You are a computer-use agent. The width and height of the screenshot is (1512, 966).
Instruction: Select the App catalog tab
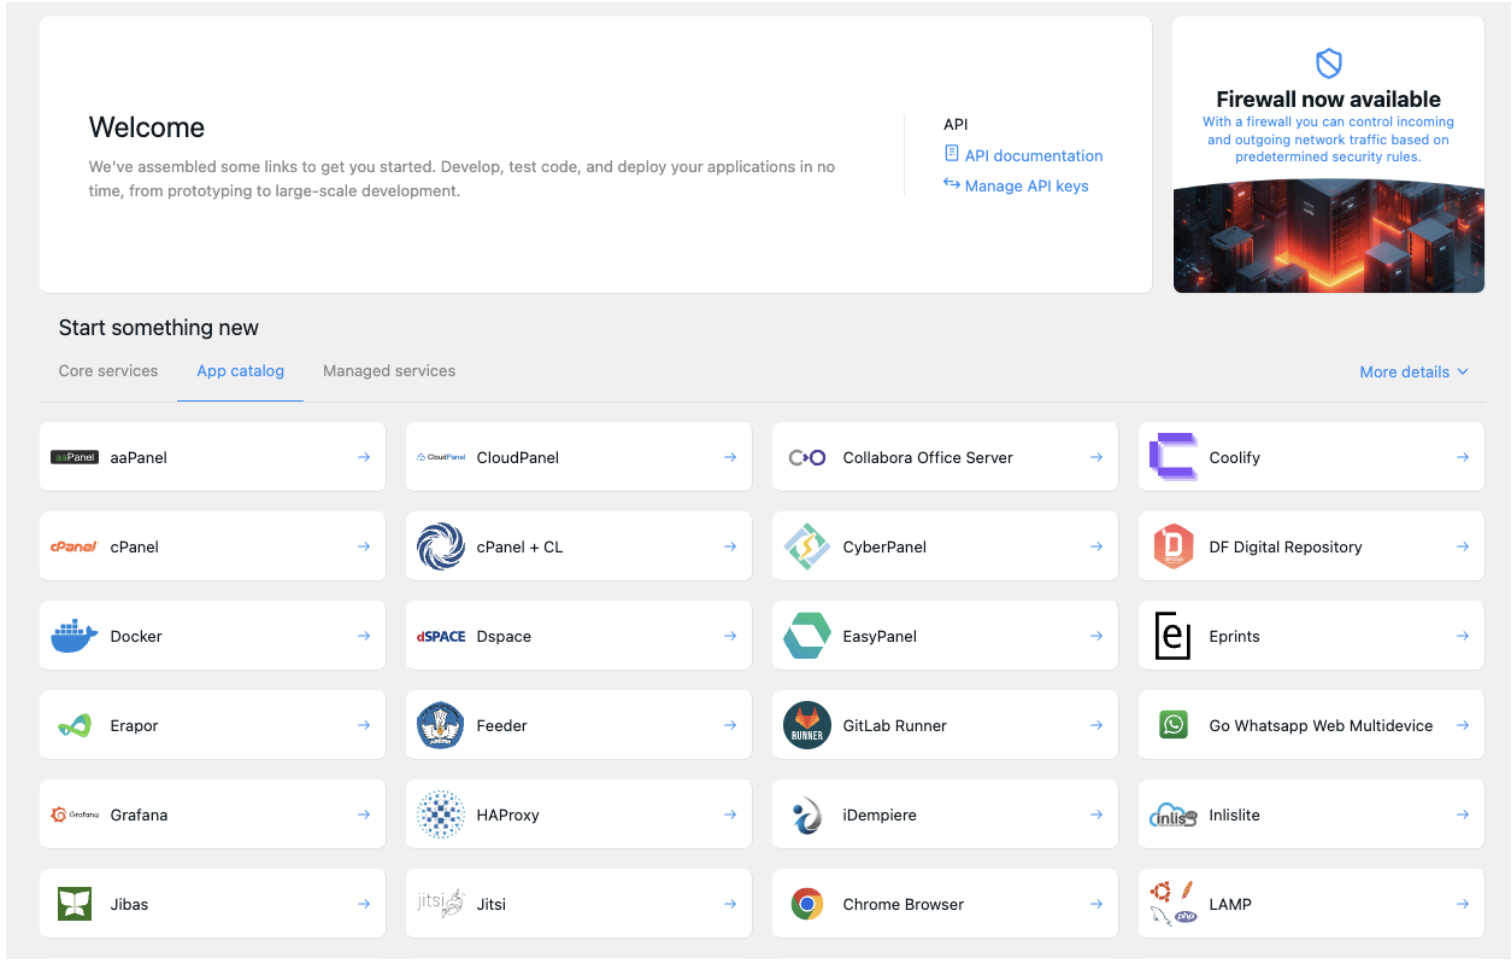240,371
